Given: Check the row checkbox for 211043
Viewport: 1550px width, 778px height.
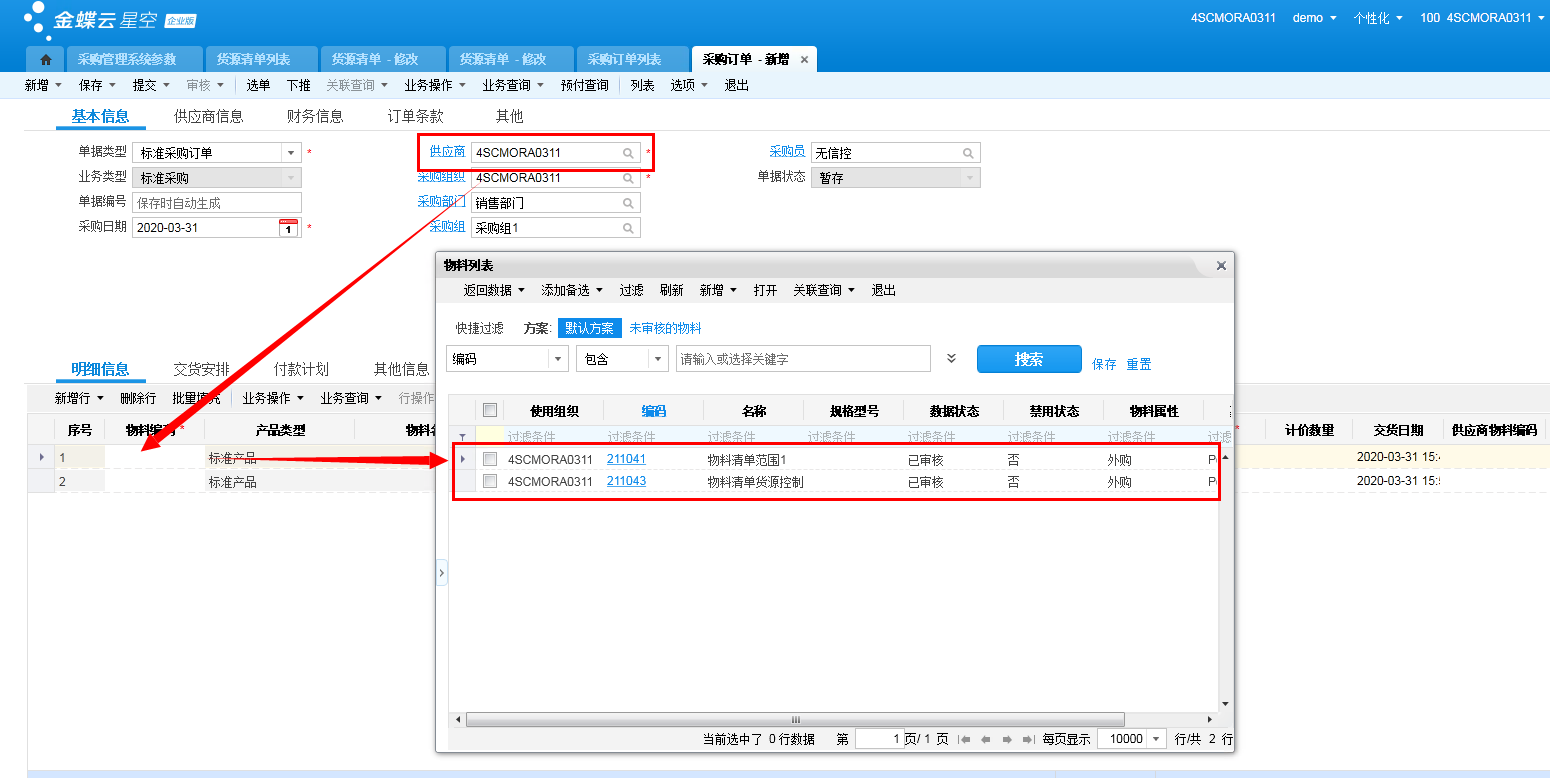Looking at the screenshot, I should [x=490, y=481].
